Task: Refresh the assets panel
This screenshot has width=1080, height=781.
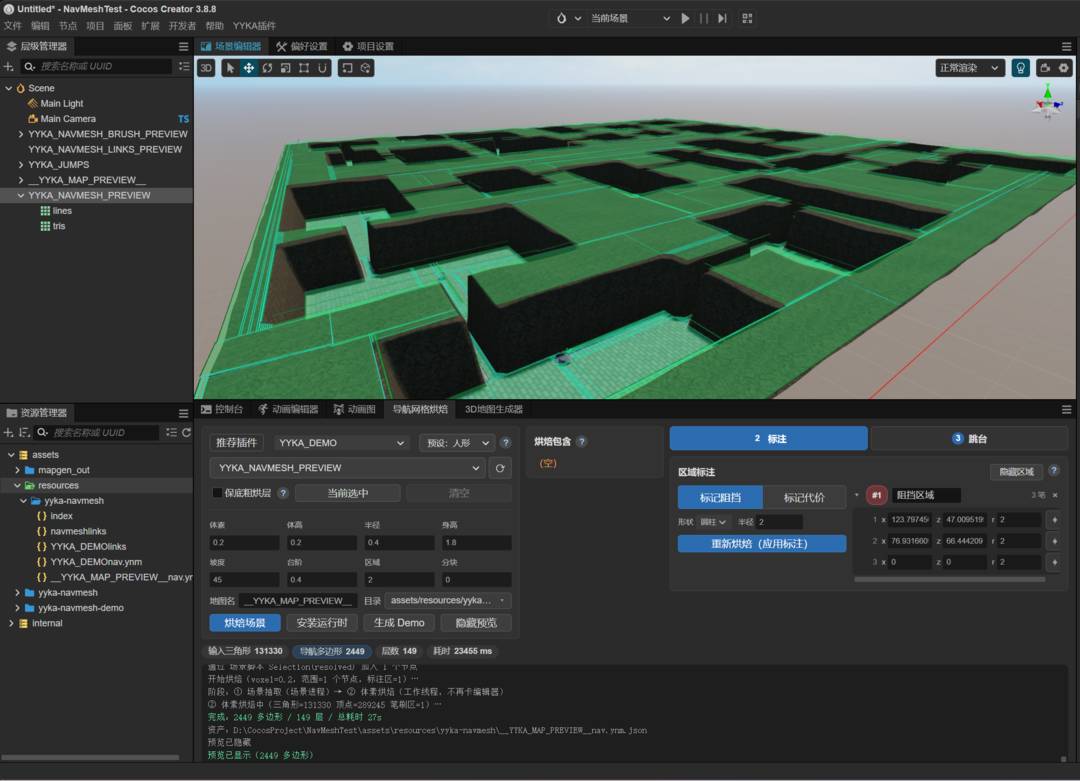Action: tap(186, 433)
